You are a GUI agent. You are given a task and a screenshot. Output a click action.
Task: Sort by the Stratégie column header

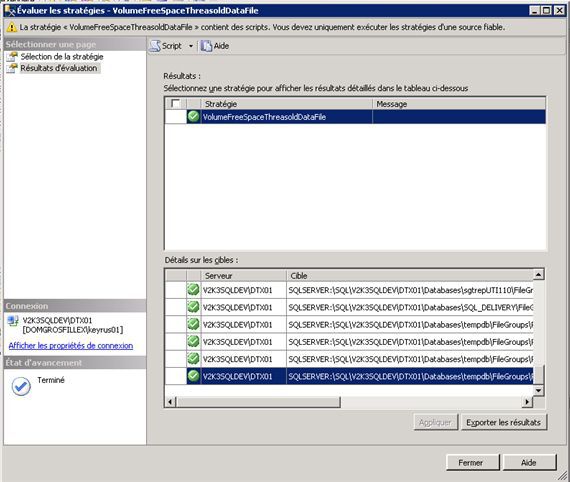(286, 104)
